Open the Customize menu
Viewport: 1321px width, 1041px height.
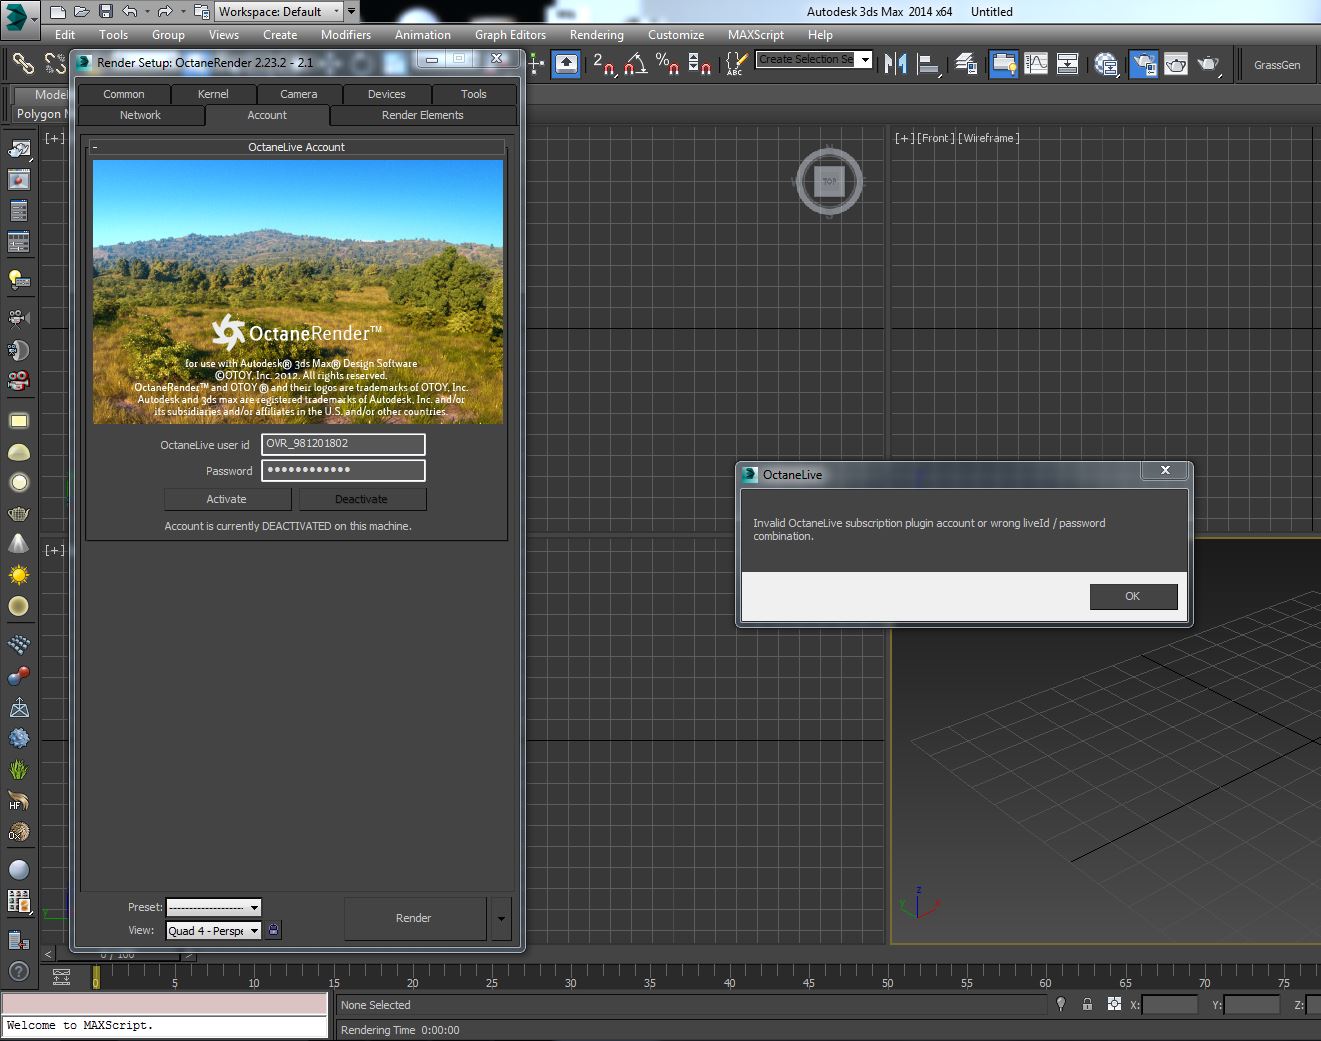coord(676,34)
